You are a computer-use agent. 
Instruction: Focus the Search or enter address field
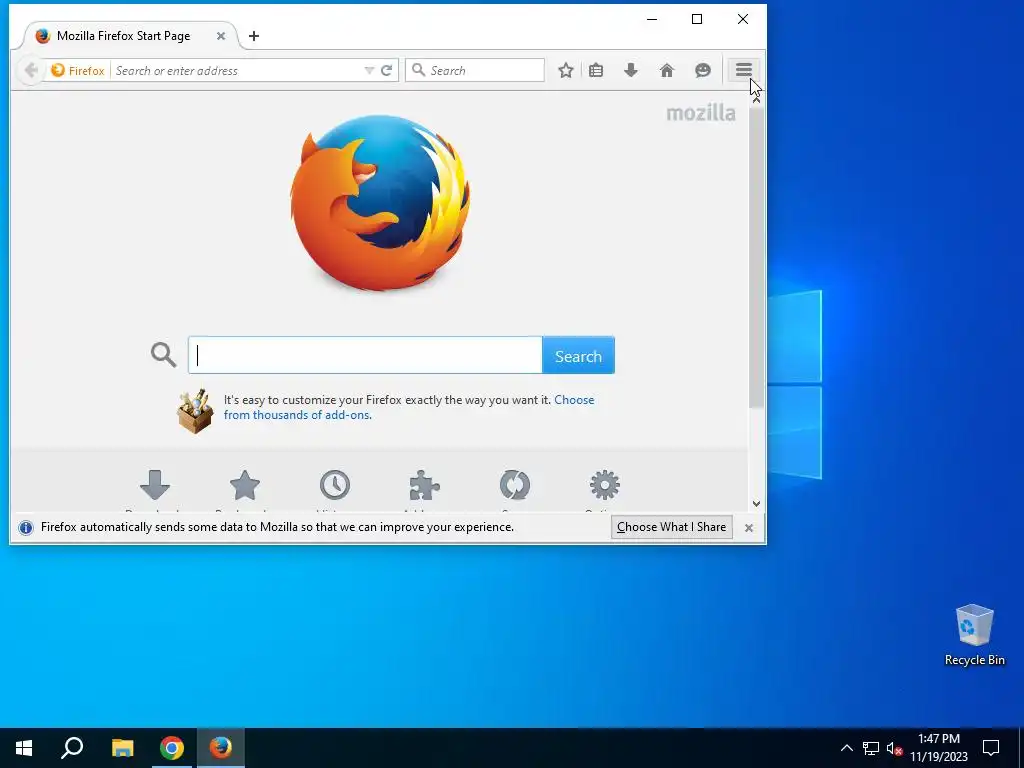pyautogui.click(x=236, y=71)
